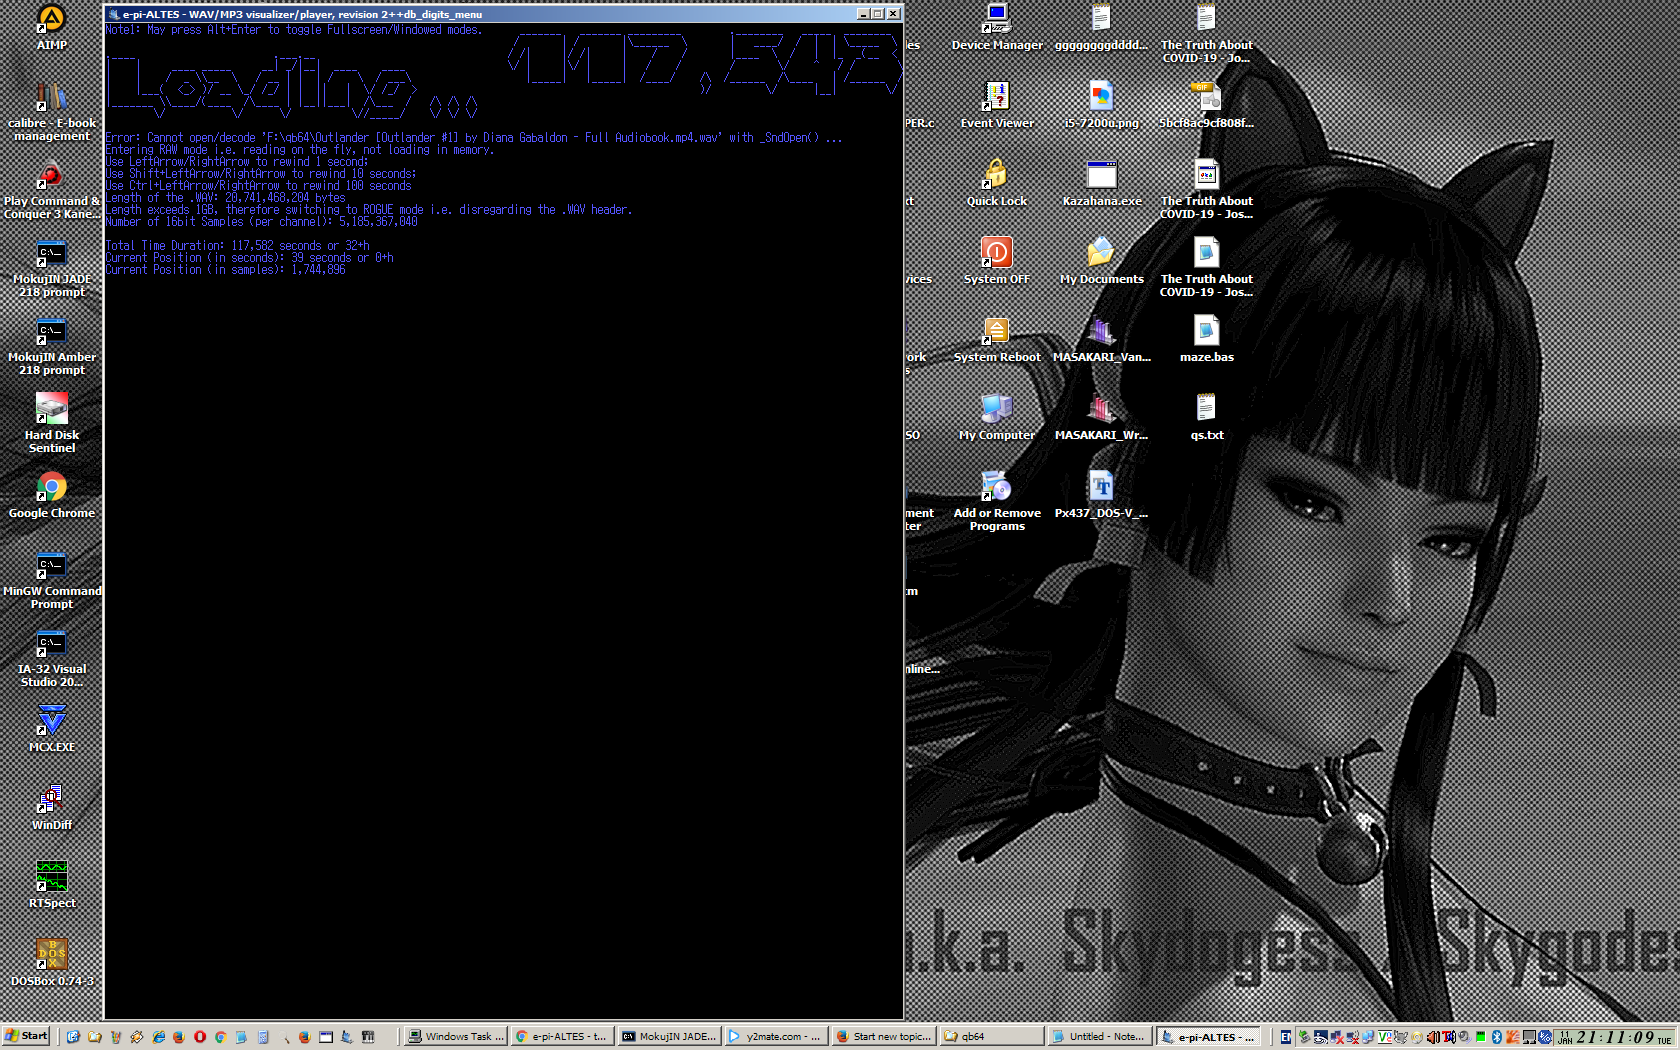Viewport: 1680px width, 1050px height.
Task: Click Chrome icon in quick launch bar
Action: click(x=221, y=1037)
